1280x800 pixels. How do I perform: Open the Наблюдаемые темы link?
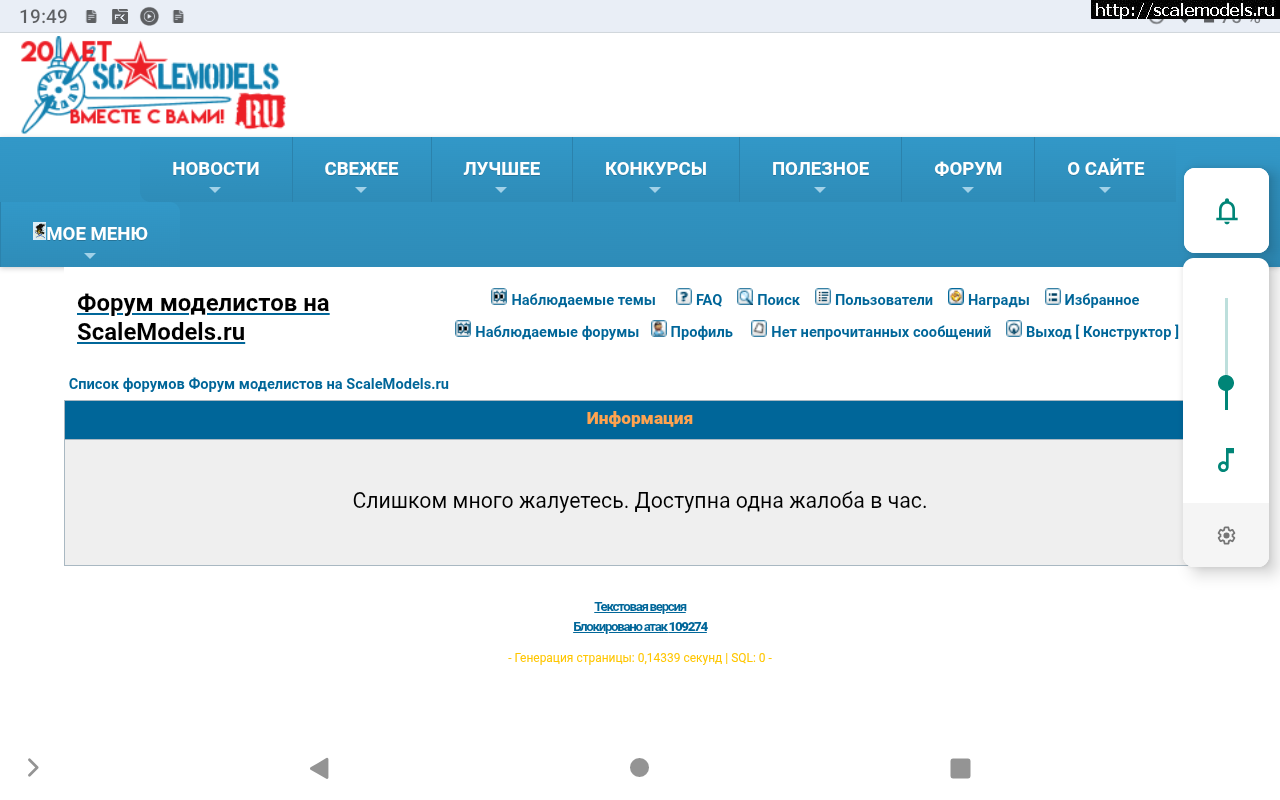[x=582, y=300]
